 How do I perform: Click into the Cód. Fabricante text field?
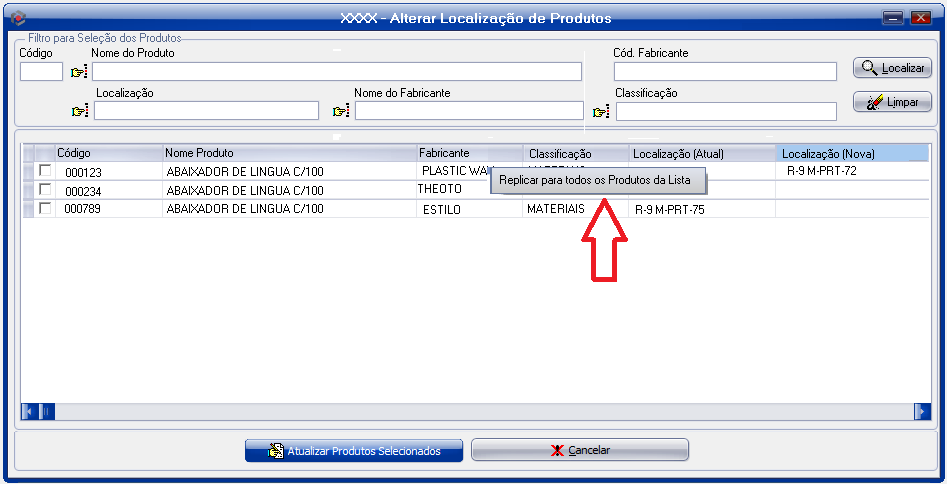(x=725, y=72)
